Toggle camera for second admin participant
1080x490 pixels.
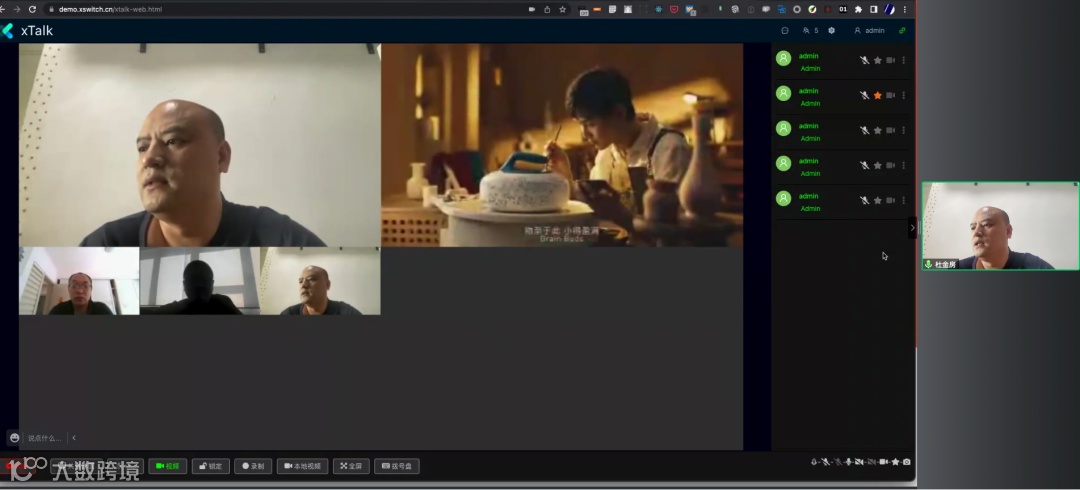pos(891,95)
